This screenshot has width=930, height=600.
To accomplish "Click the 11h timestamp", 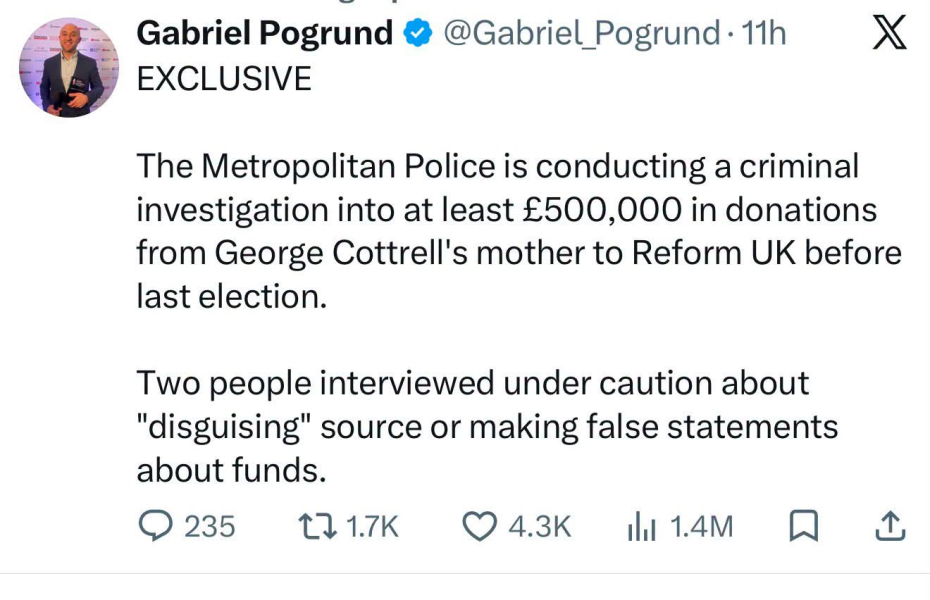I will (763, 33).
